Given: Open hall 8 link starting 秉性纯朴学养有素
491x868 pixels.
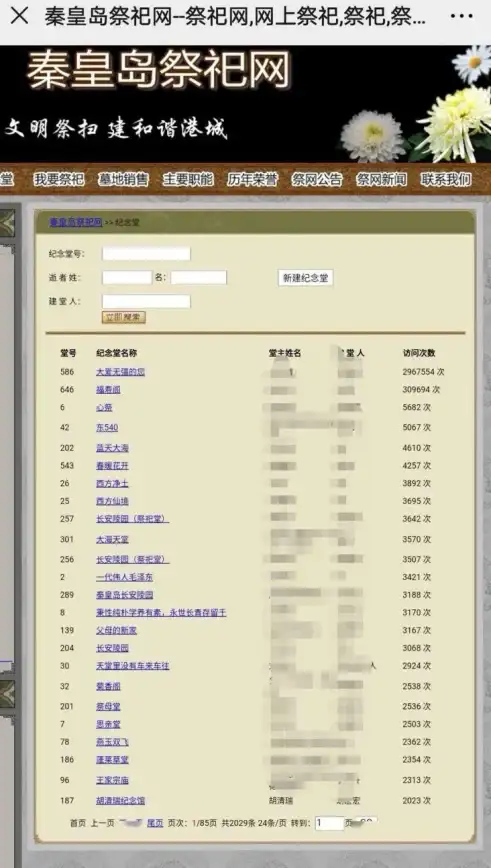Looking at the screenshot, I should pyautogui.click(x=161, y=613).
